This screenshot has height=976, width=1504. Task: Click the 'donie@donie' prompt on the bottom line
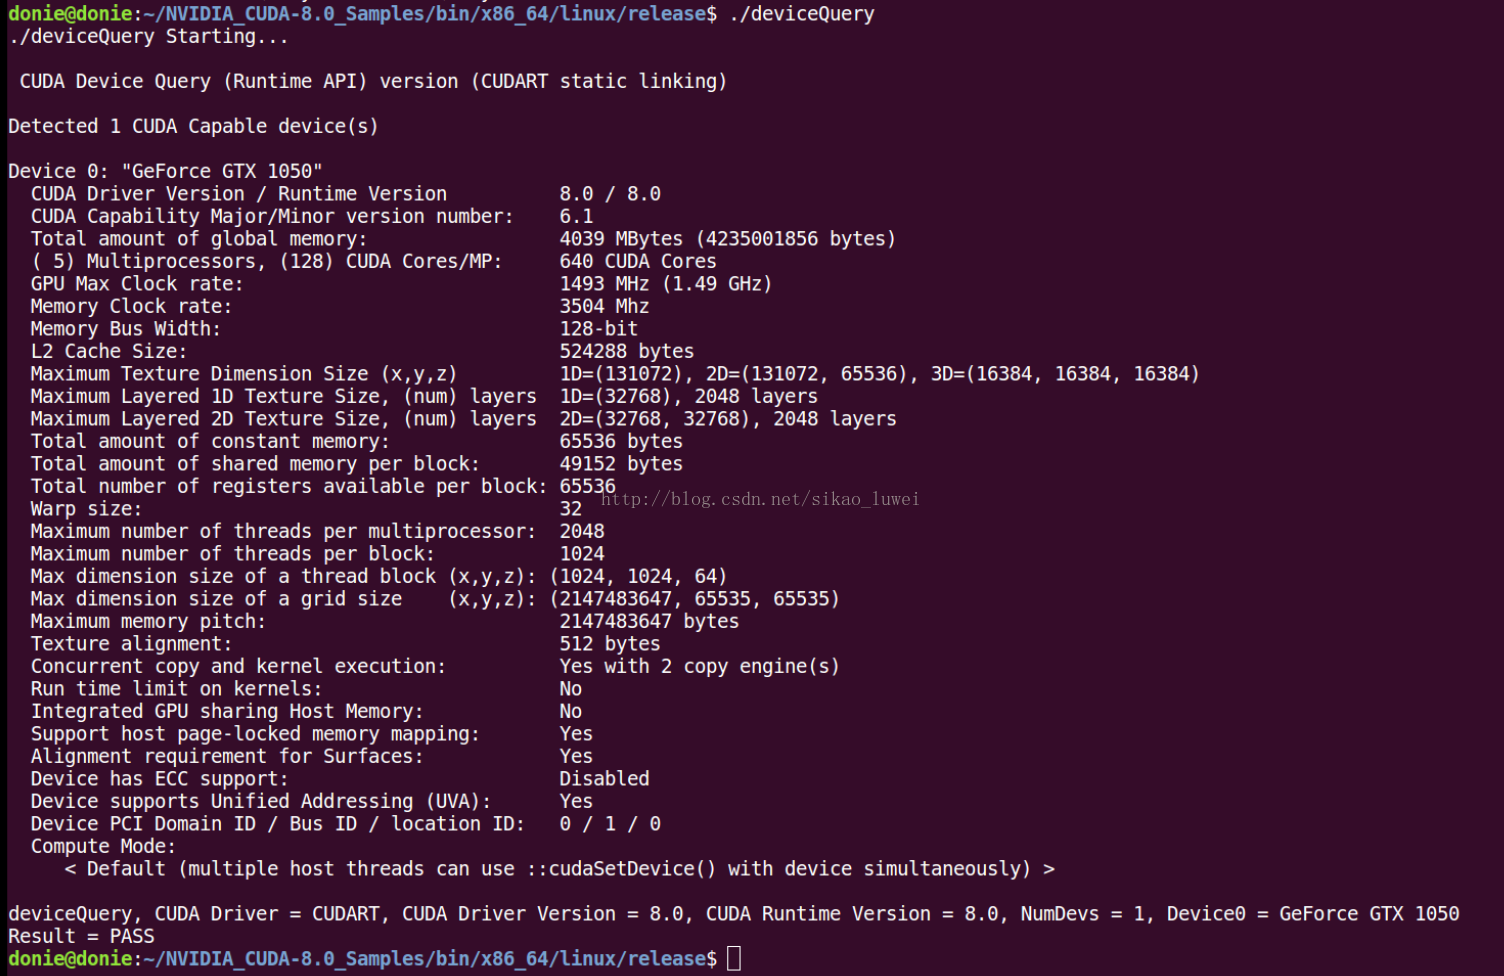70,958
